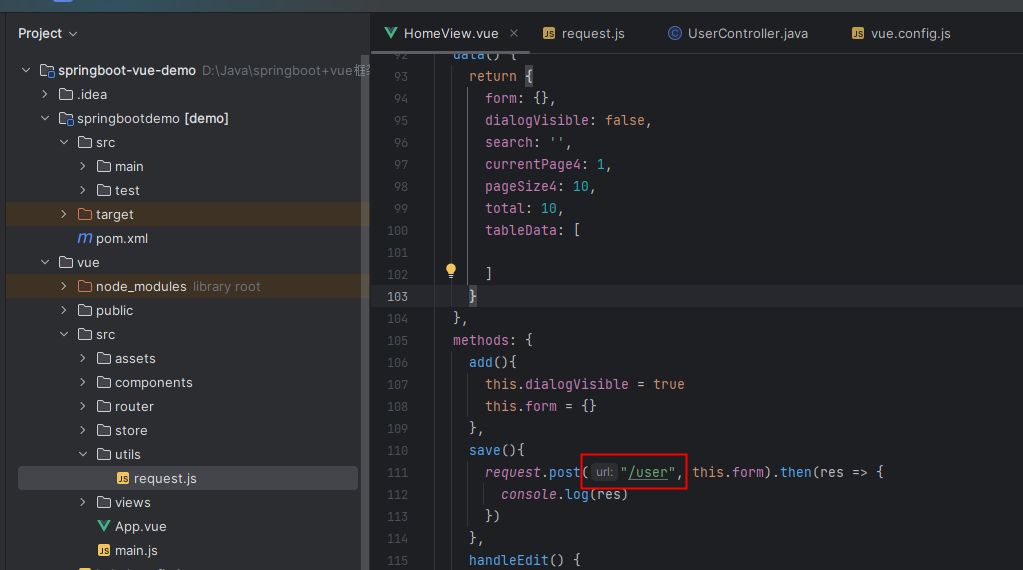Click the save() method name
This screenshot has height=570, width=1023.
[485, 450]
